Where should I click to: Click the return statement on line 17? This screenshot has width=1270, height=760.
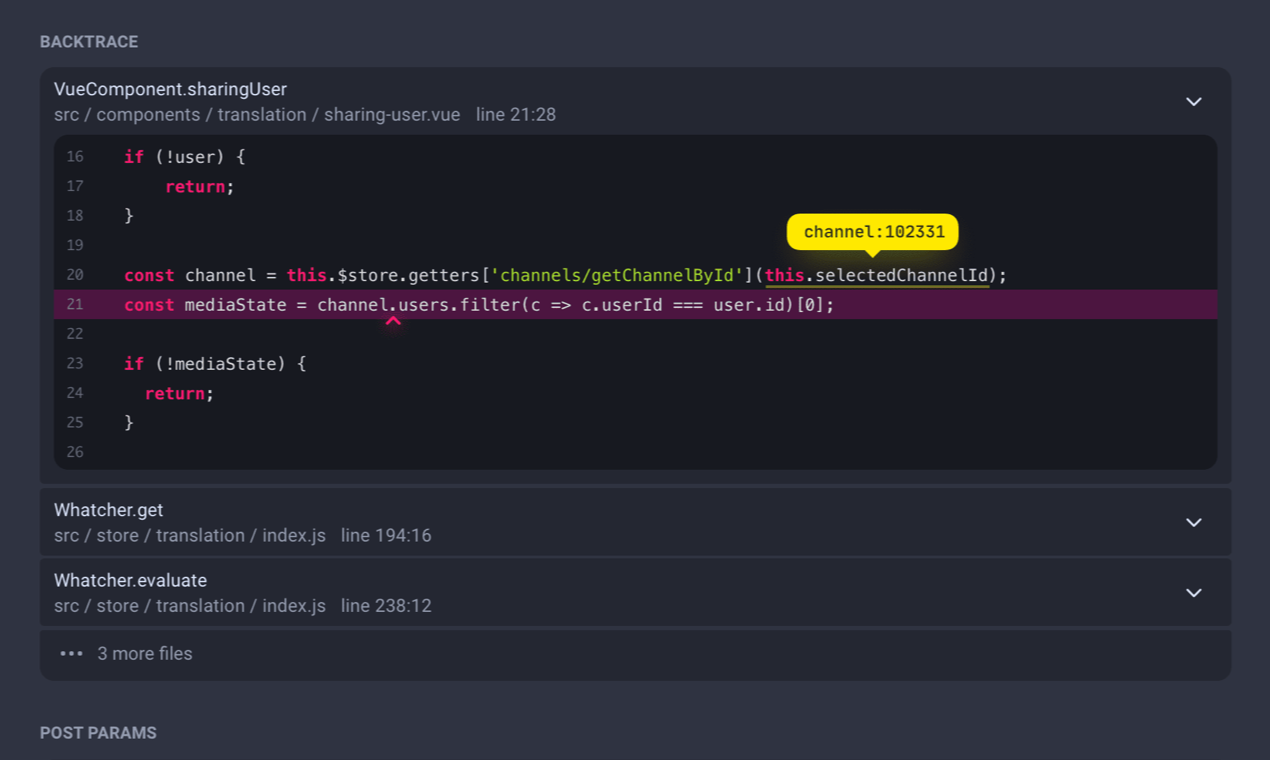tap(199, 187)
